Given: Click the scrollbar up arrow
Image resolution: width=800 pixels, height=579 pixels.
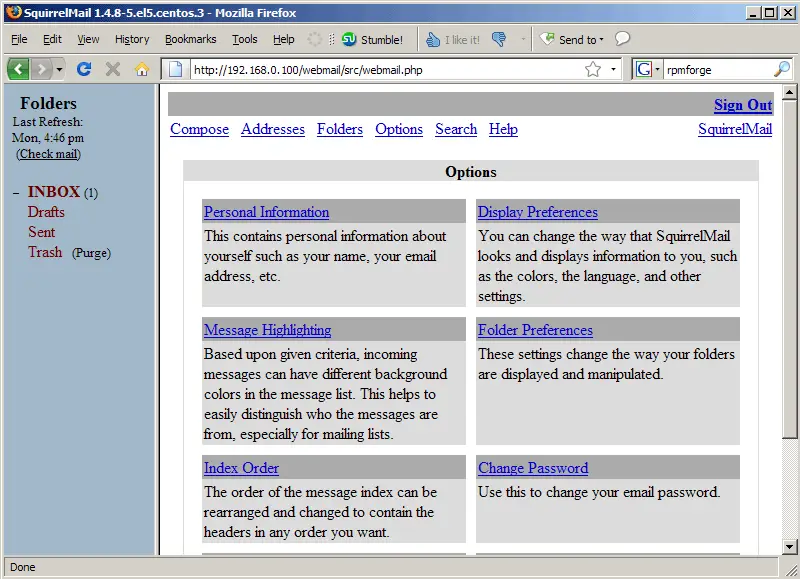Looking at the screenshot, I should point(789,92).
